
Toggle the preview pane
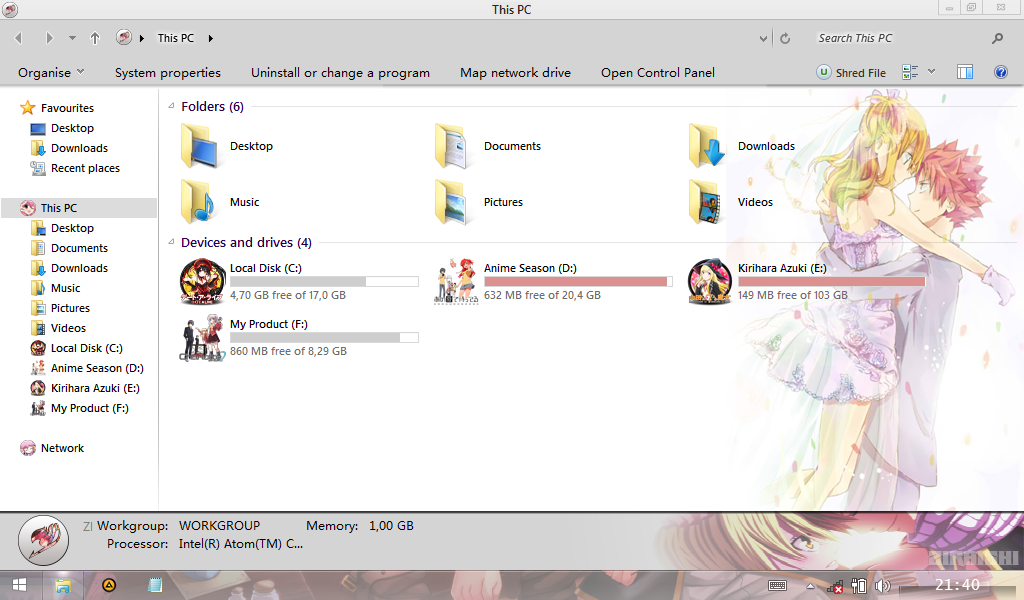pos(965,72)
